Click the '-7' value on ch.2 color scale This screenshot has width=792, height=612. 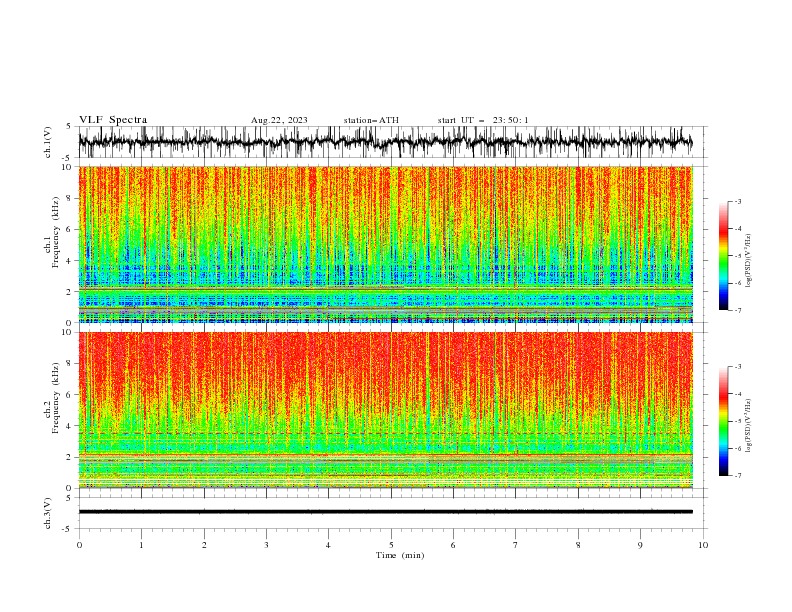click(737, 475)
